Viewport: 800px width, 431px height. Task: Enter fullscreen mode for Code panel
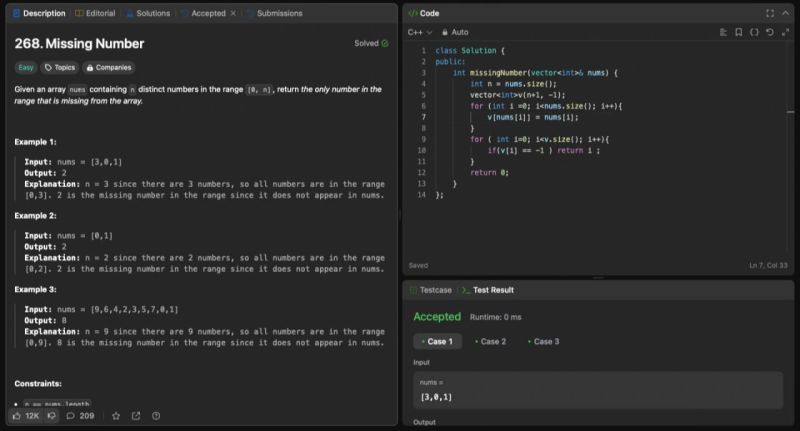[x=770, y=13]
